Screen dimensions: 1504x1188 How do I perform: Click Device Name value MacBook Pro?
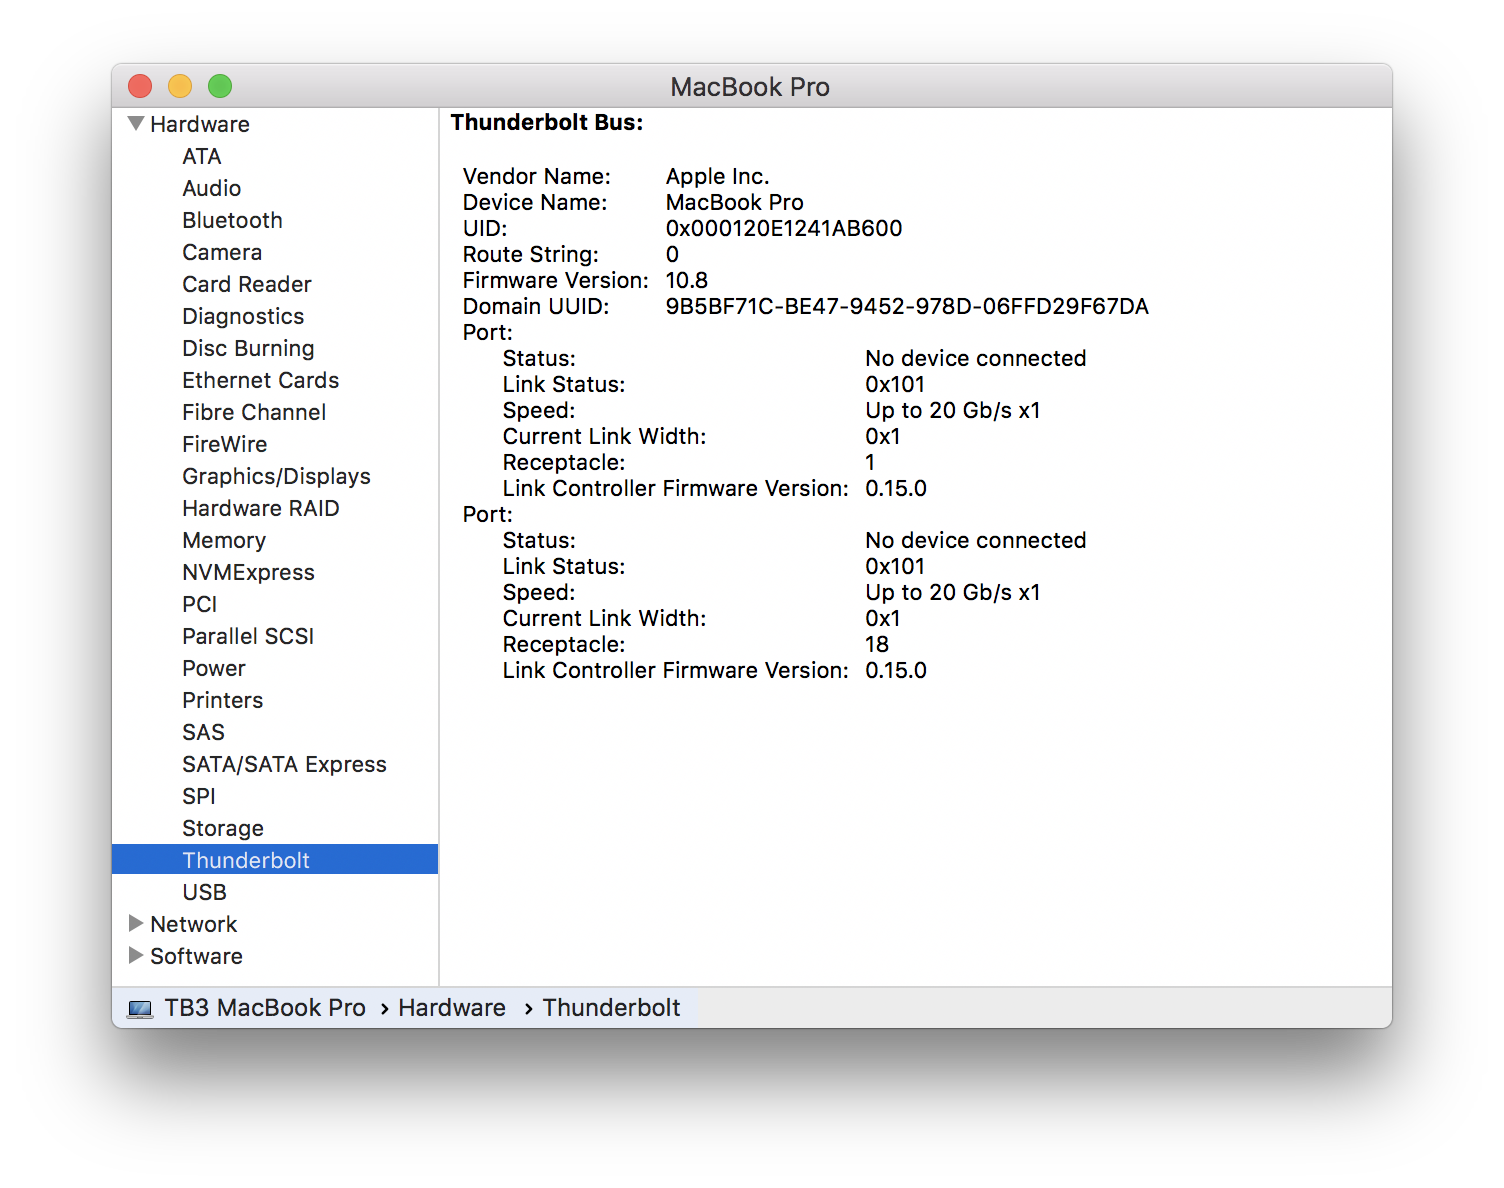[735, 202]
